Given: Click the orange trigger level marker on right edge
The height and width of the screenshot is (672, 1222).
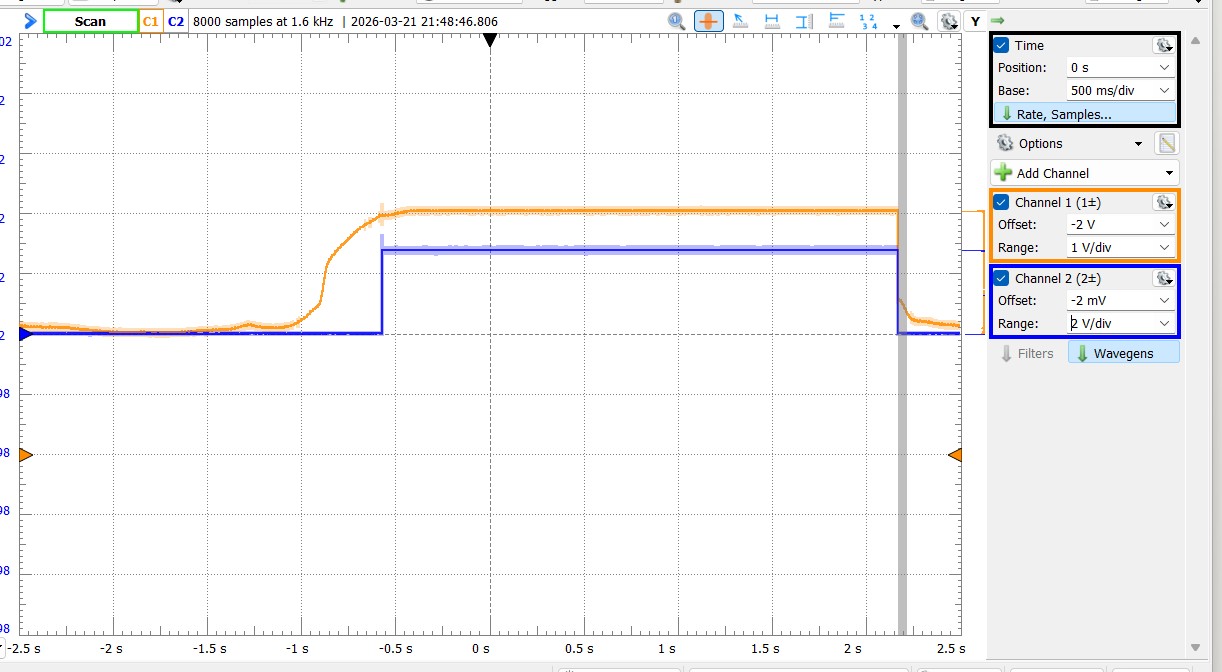Looking at the screenshot, I should tap(955, 455).
